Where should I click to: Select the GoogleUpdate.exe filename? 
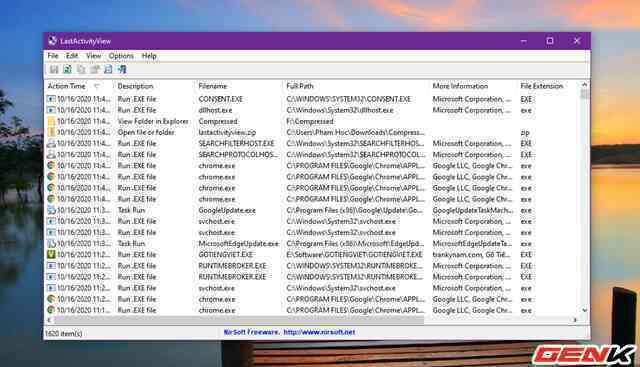[227, 210]
